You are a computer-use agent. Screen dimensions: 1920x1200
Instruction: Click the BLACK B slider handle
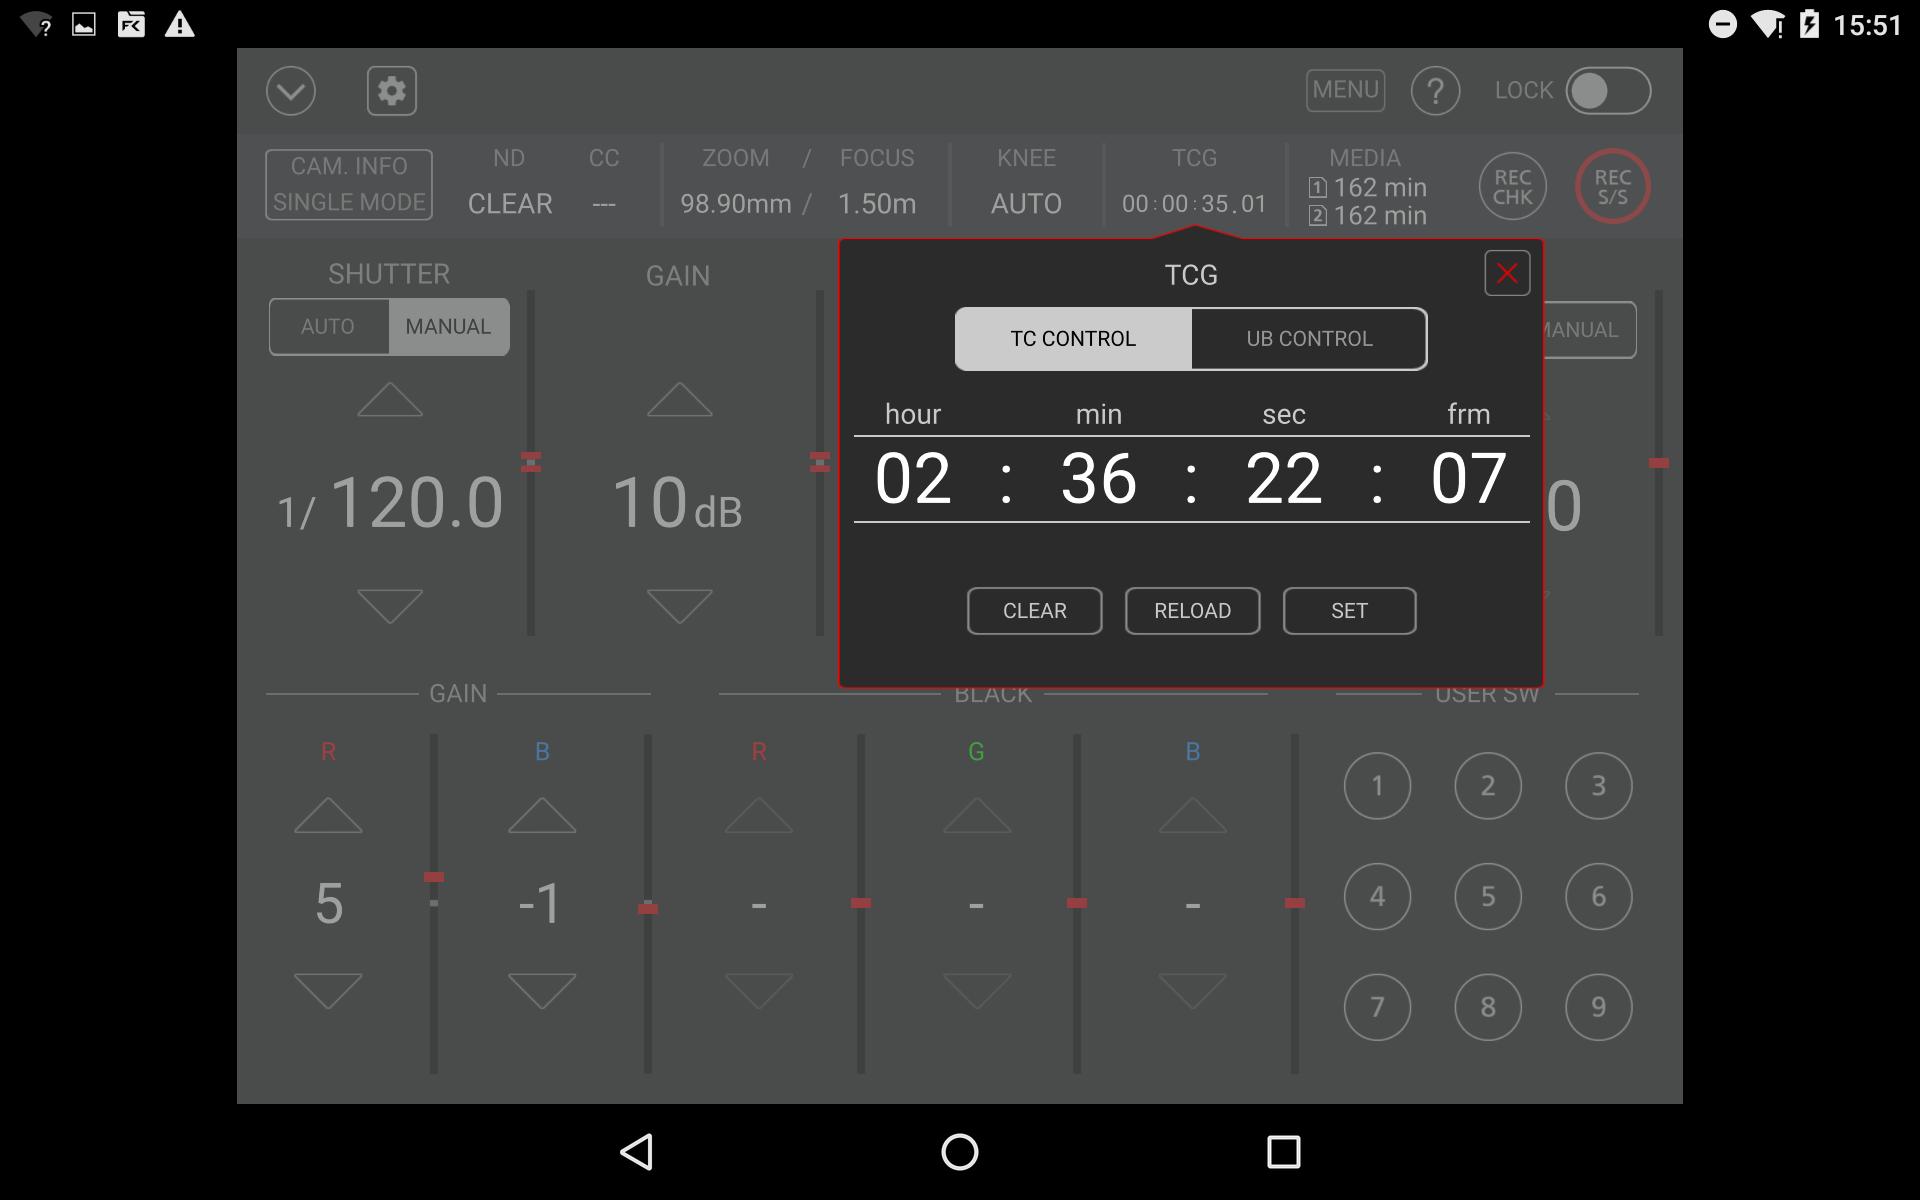point(1295,903)
